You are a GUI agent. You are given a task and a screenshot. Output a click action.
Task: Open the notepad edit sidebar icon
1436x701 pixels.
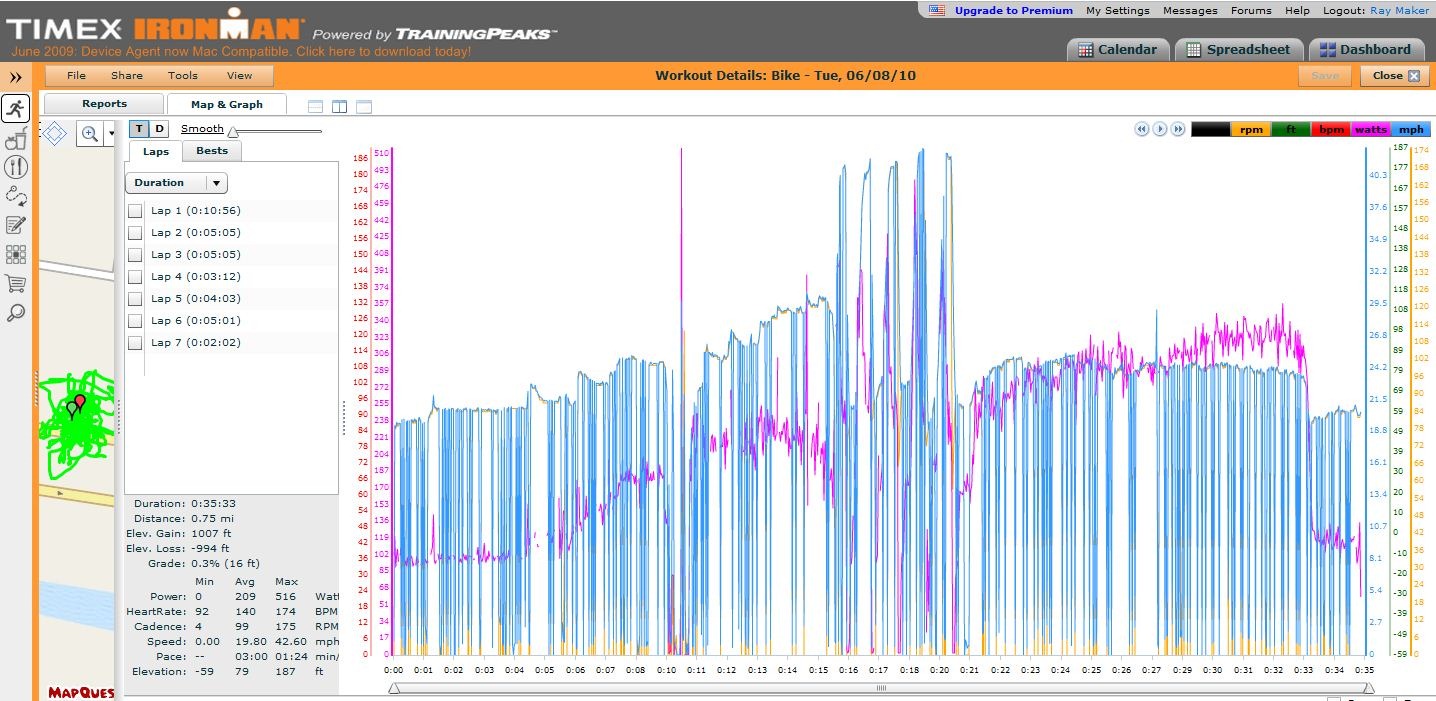[x=15, y=225]
